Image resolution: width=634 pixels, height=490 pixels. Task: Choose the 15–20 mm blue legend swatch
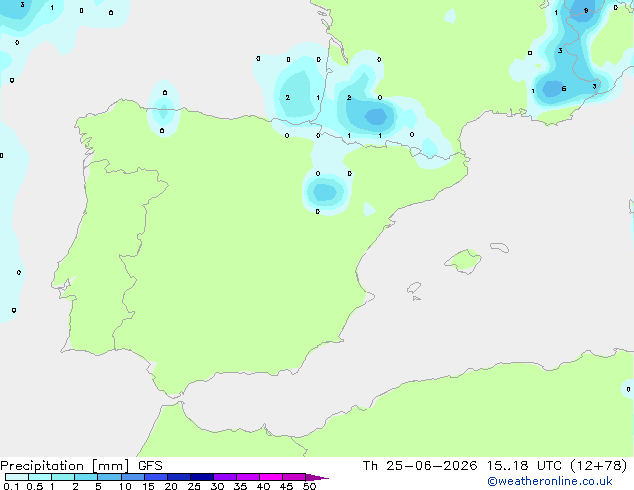point(156,477)
